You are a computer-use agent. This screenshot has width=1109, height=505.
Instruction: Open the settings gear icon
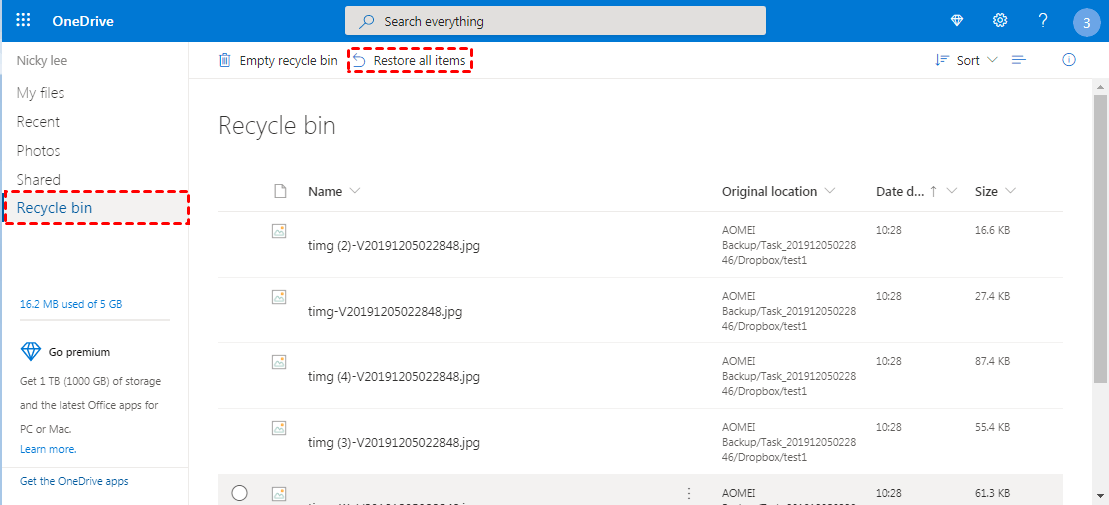click(x=999, y=21)
